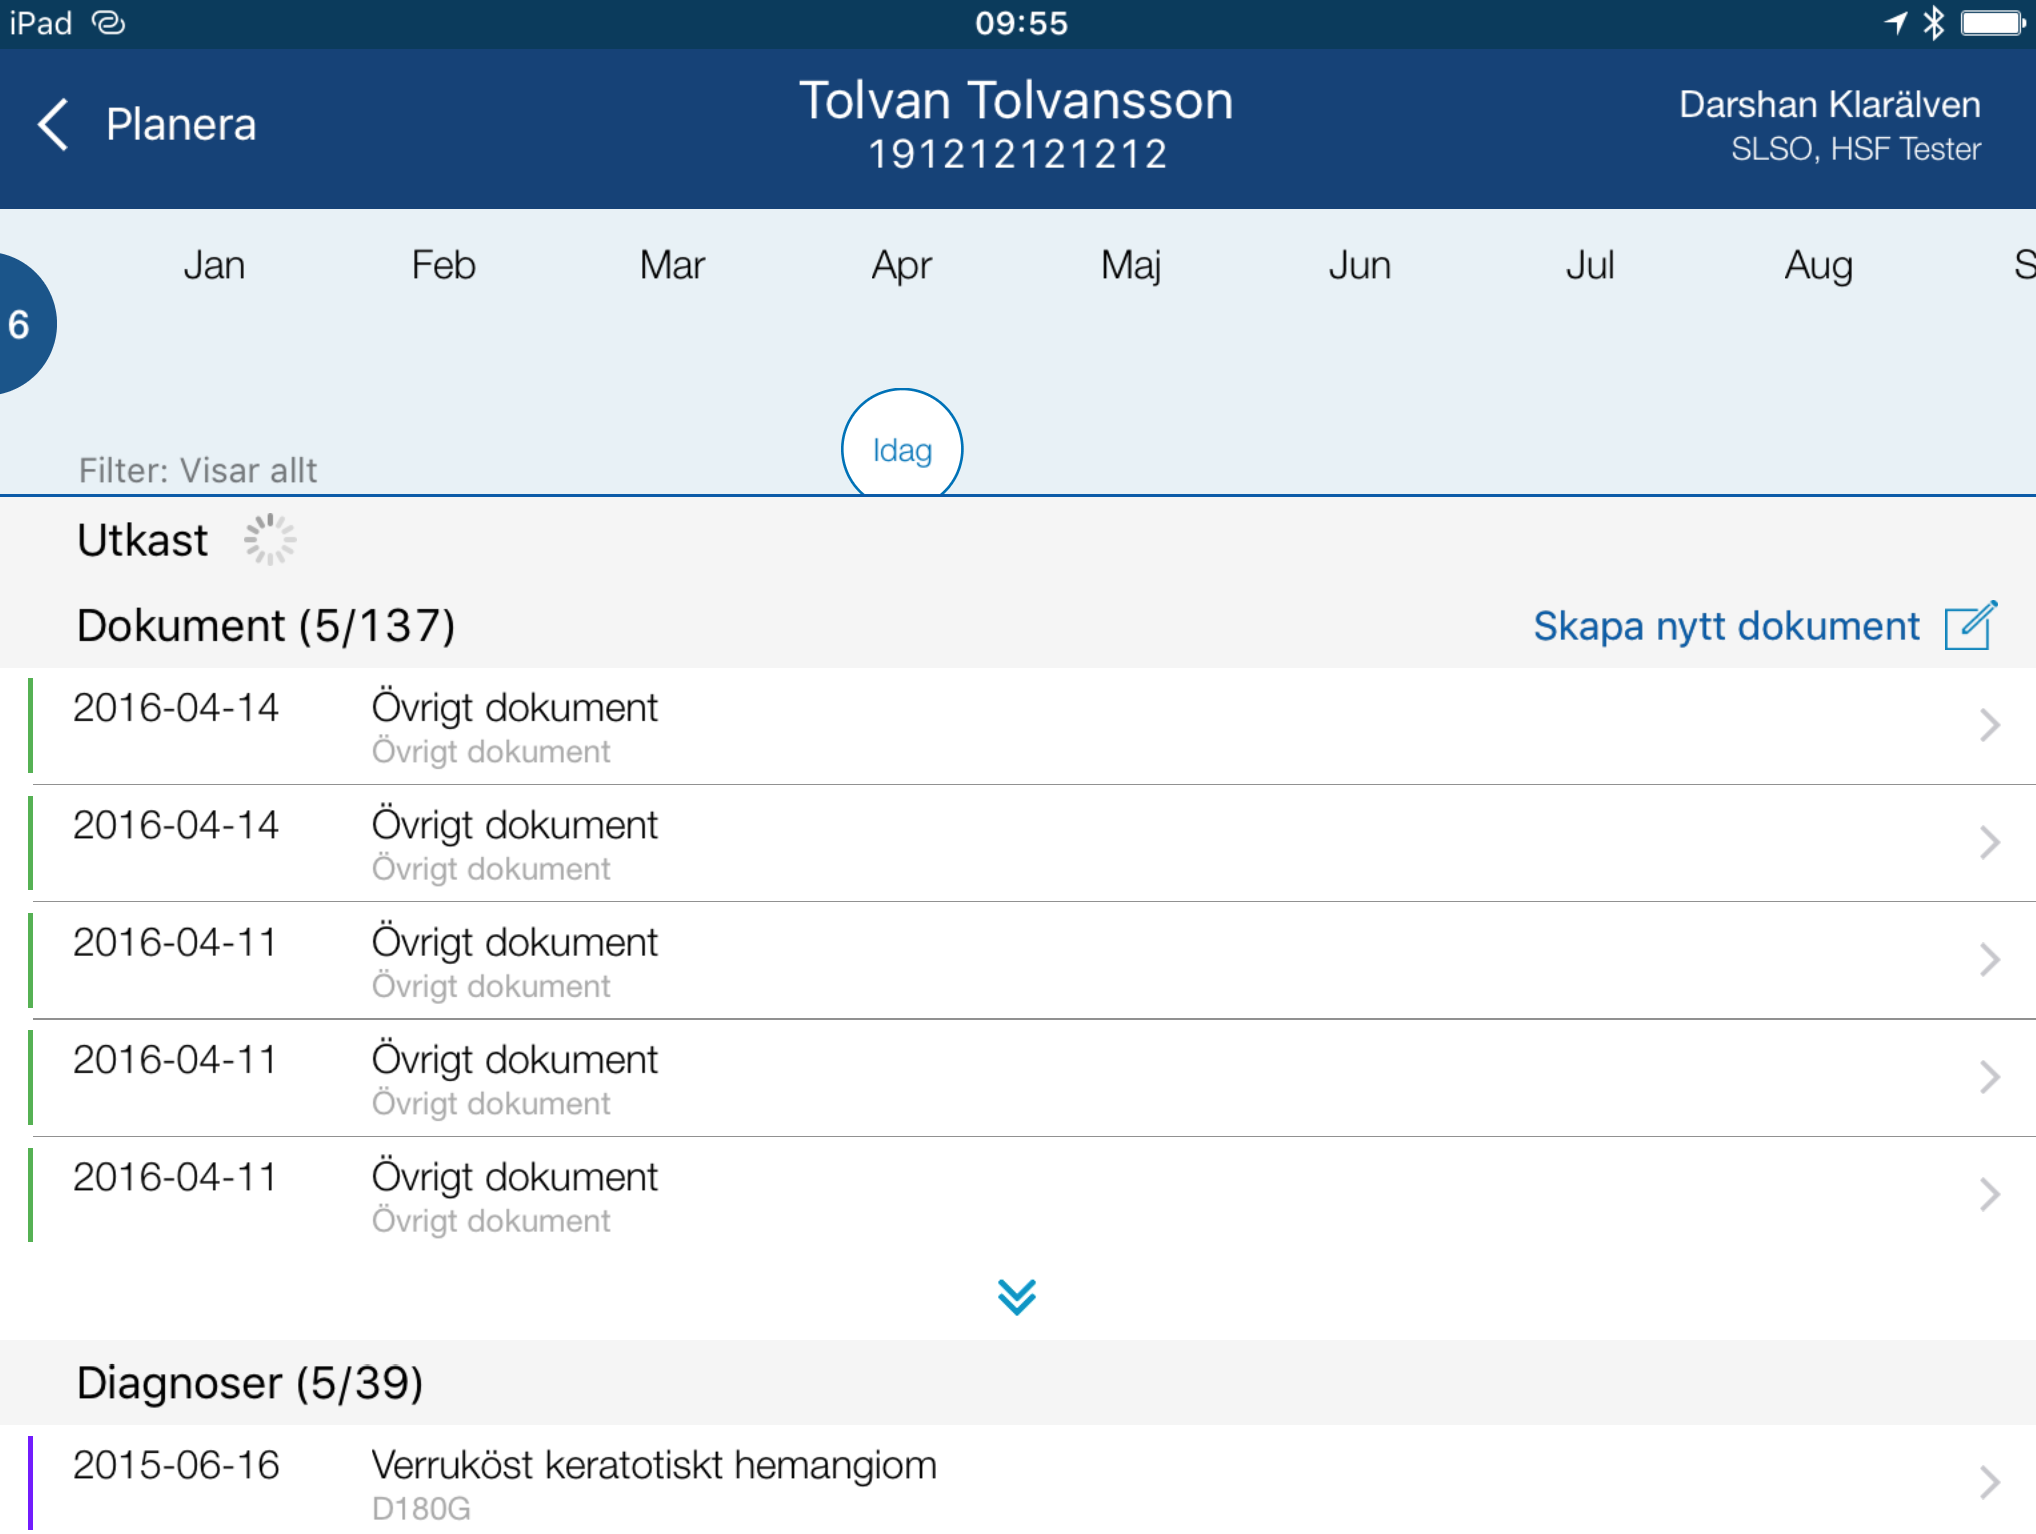2036x1534 pixels.
Task: Select Feb on the timeline
Action: coord(443,265)
